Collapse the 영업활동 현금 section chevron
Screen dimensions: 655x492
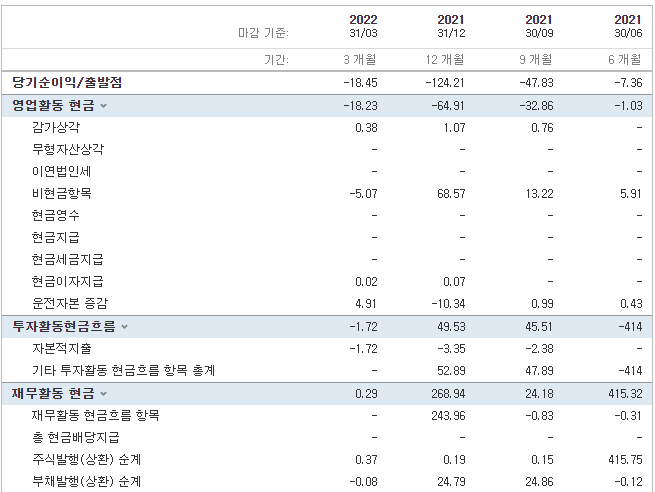(x=104, y=106)
